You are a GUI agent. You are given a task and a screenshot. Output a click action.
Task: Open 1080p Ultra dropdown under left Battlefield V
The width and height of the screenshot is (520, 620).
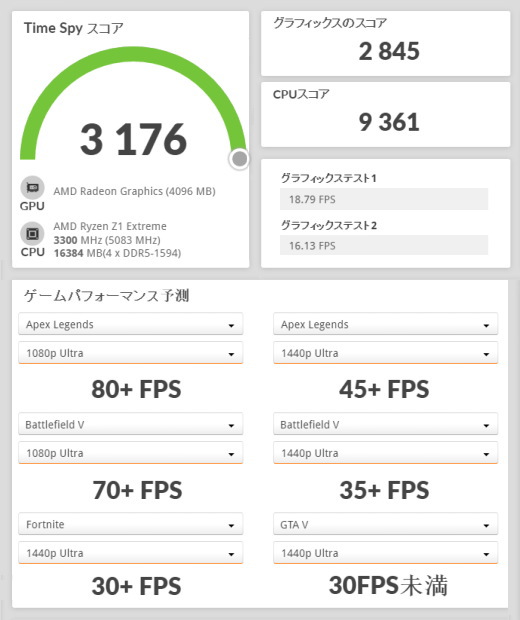[130, 453]
